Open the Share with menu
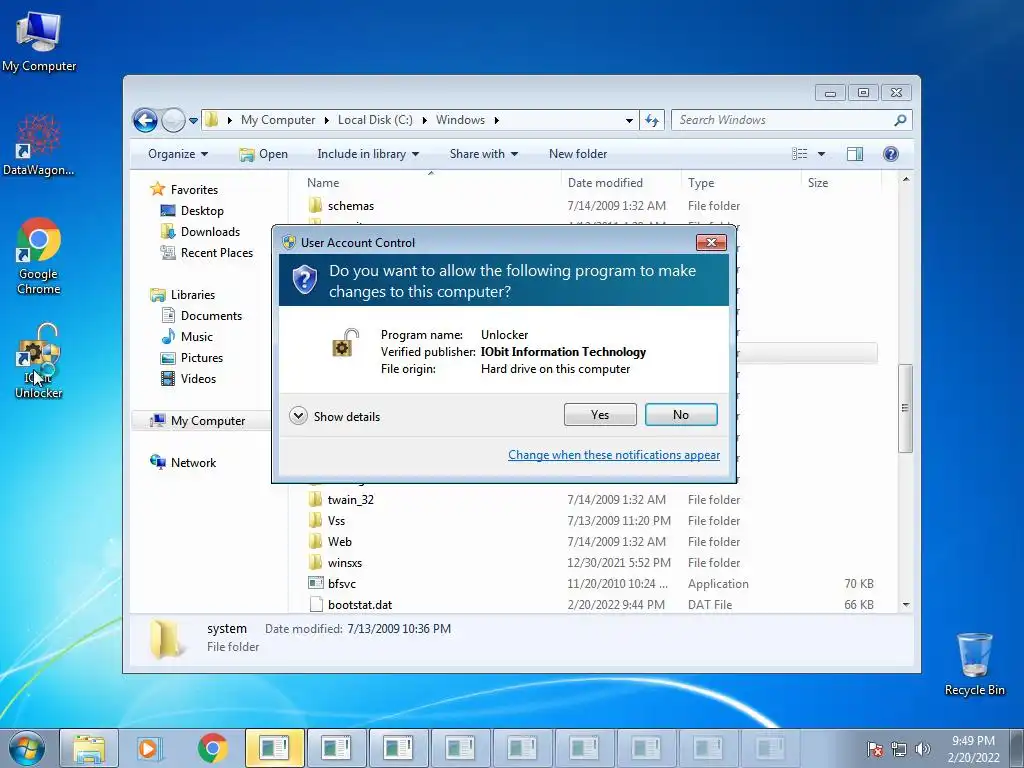Image resolution: width=1024 pixels, height=768 pixels. tap(483, 154)
